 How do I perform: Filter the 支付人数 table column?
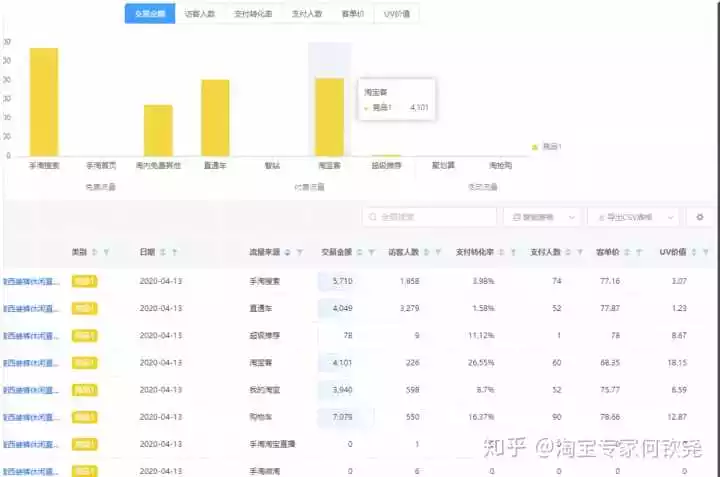[x=579, y=252]
